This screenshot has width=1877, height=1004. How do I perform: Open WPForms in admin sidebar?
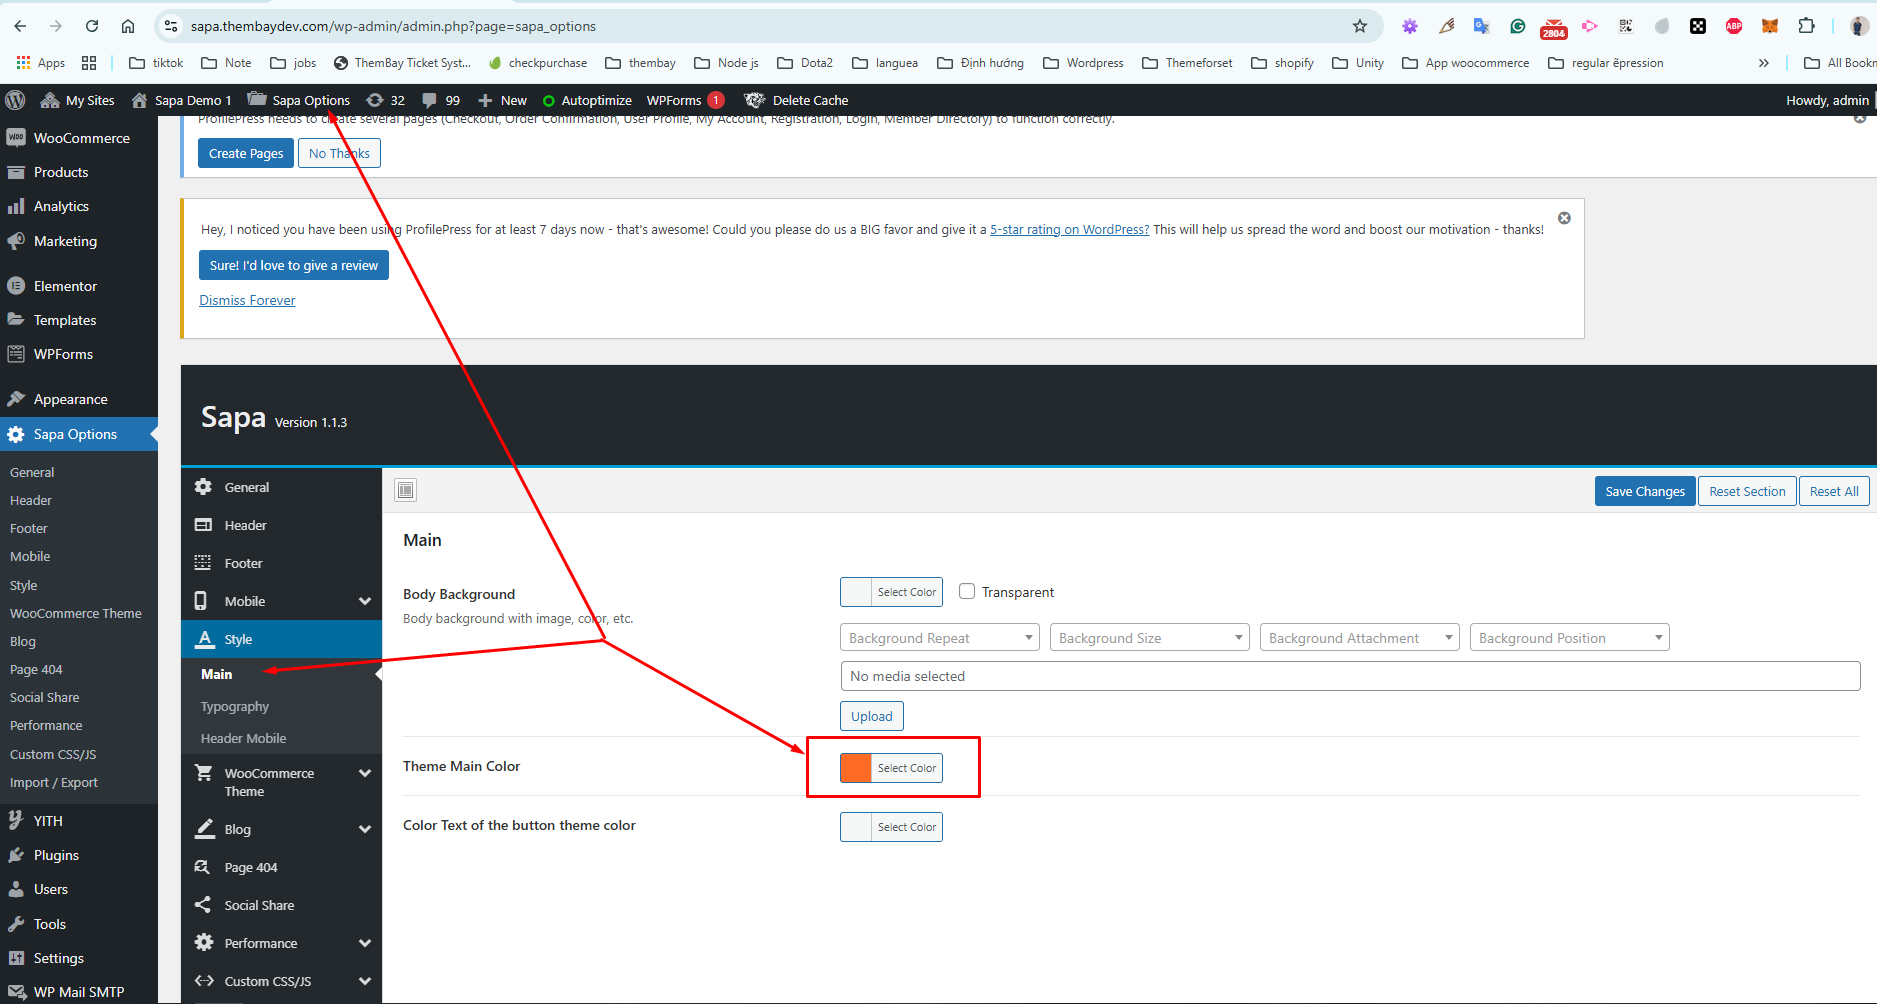click(79, 354)
